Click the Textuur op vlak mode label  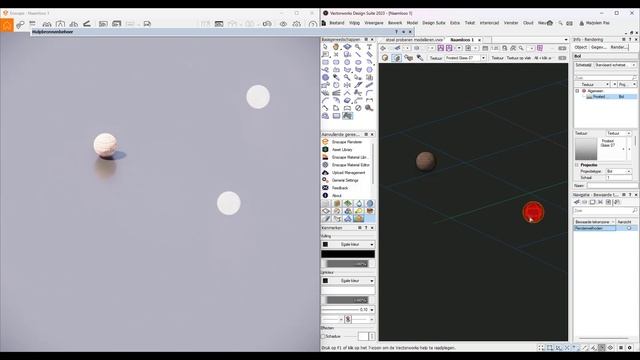point(518,58)
